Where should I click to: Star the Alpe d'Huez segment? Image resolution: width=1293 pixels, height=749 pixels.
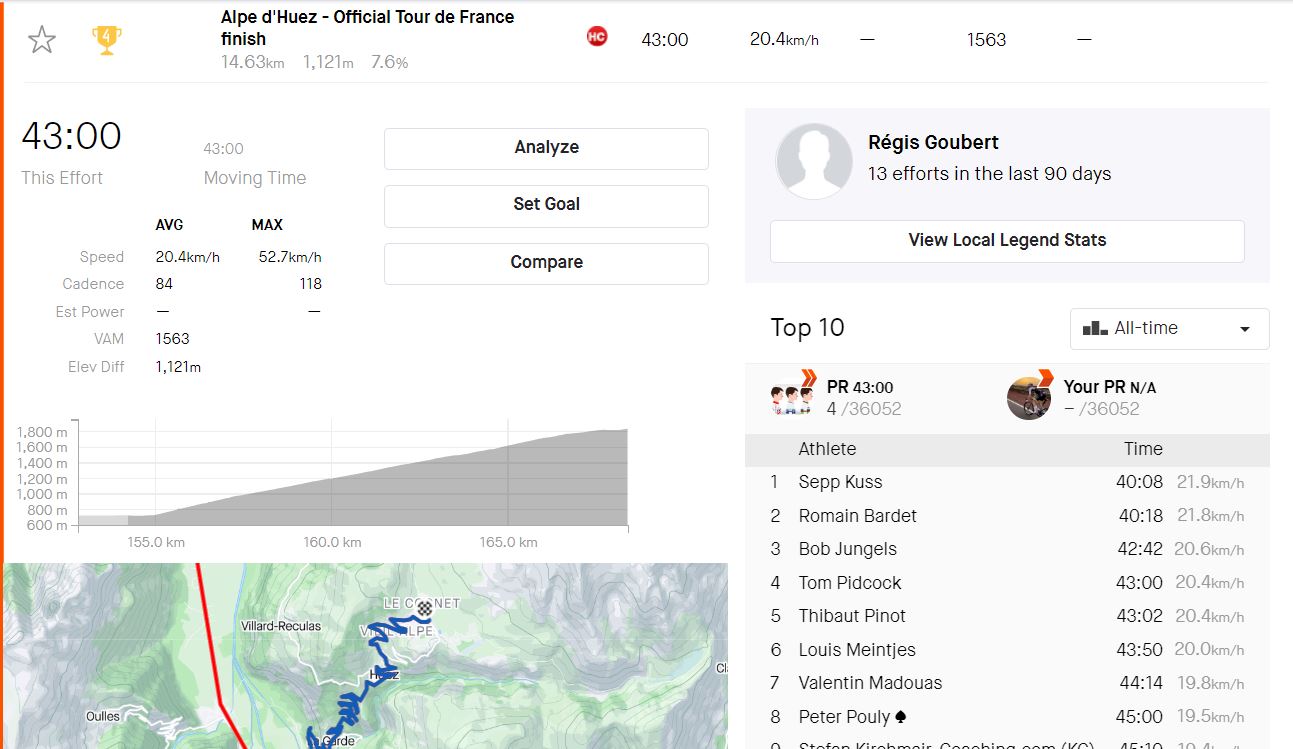pos(42,40)
